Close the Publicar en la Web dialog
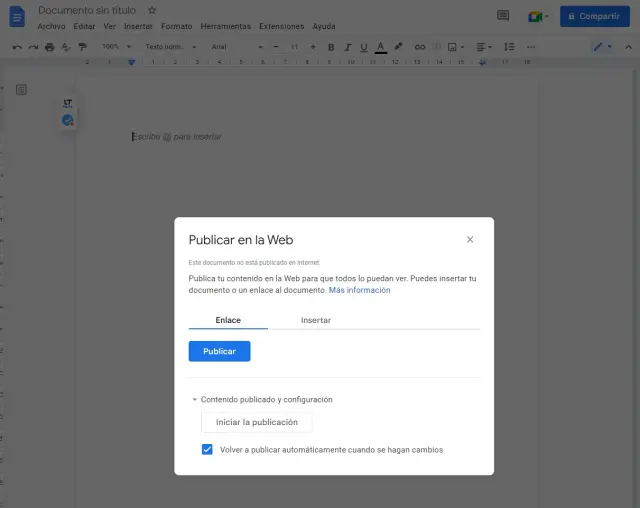640x508 pixels. click(470, 239)
